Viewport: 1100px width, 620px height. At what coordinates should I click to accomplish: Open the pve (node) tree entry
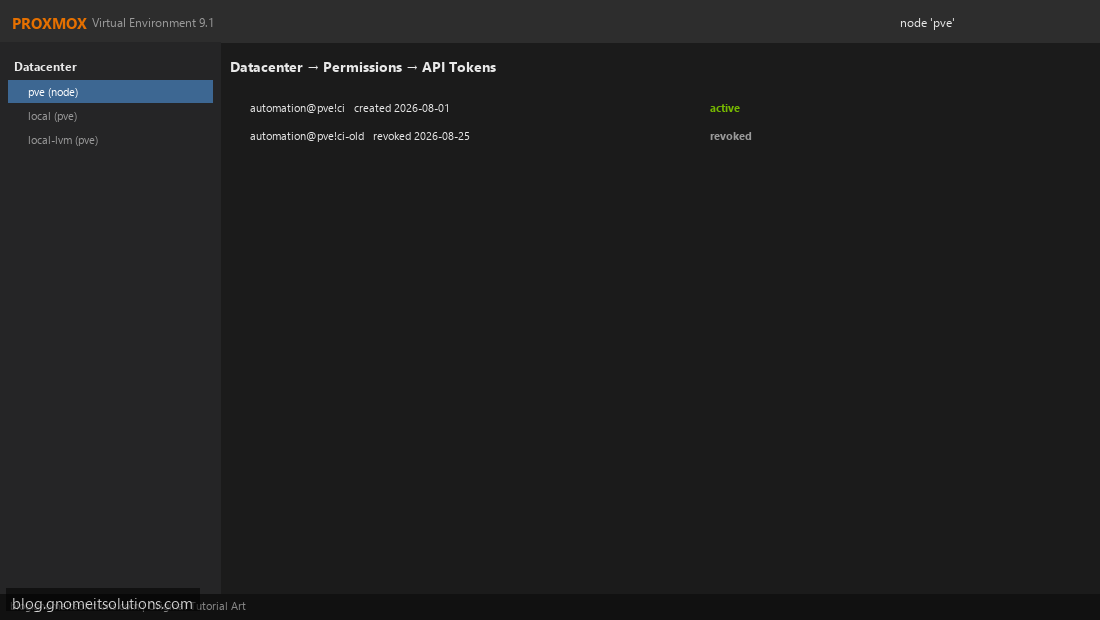(110, 92)
